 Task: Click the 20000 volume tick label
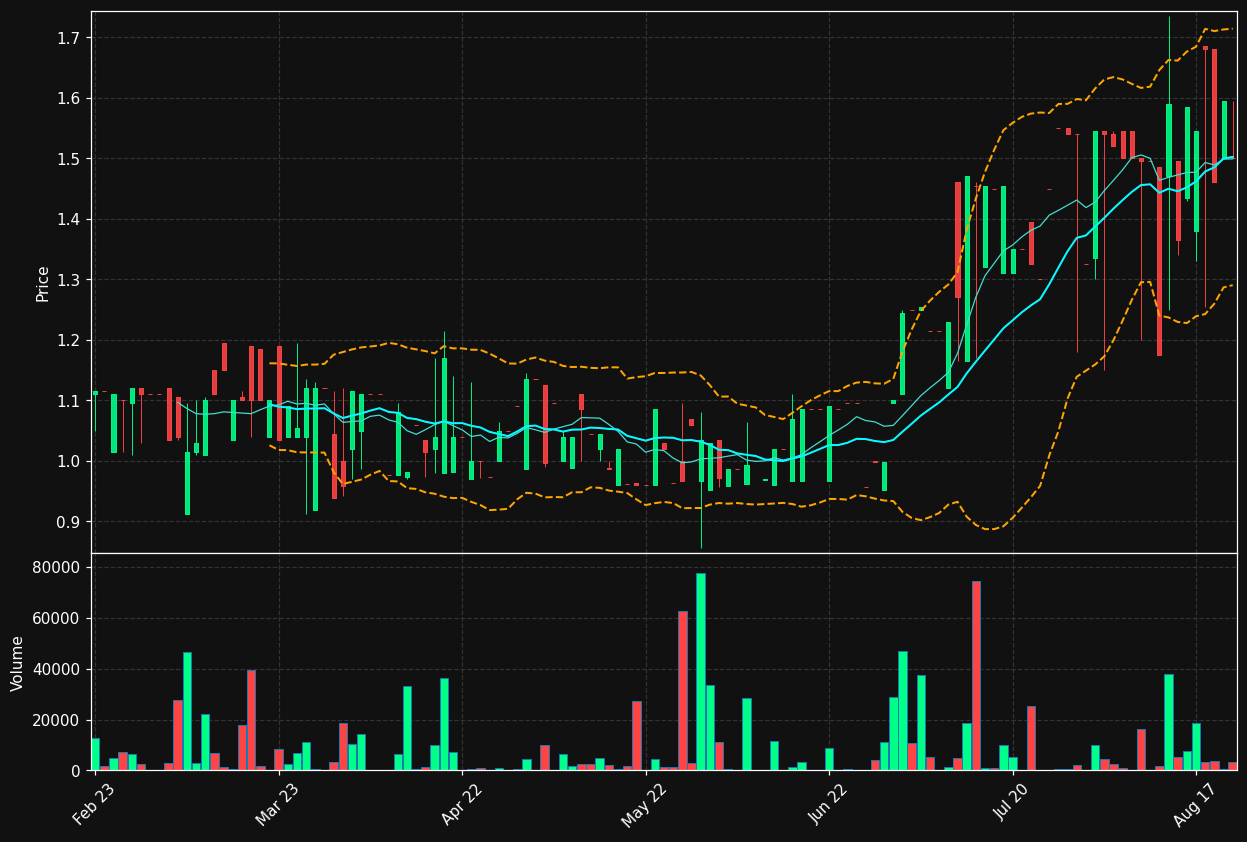(59, 721)
